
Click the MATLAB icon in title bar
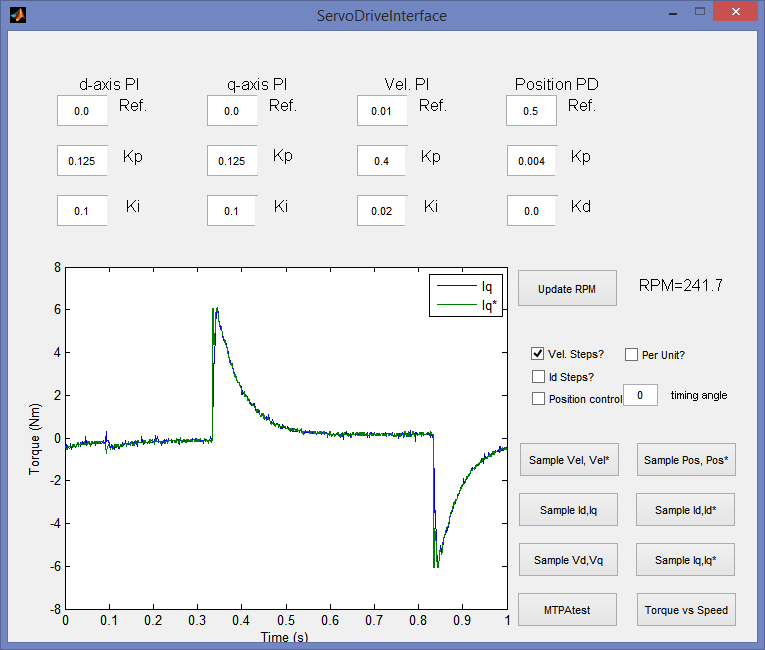click(x=17, y=15)
